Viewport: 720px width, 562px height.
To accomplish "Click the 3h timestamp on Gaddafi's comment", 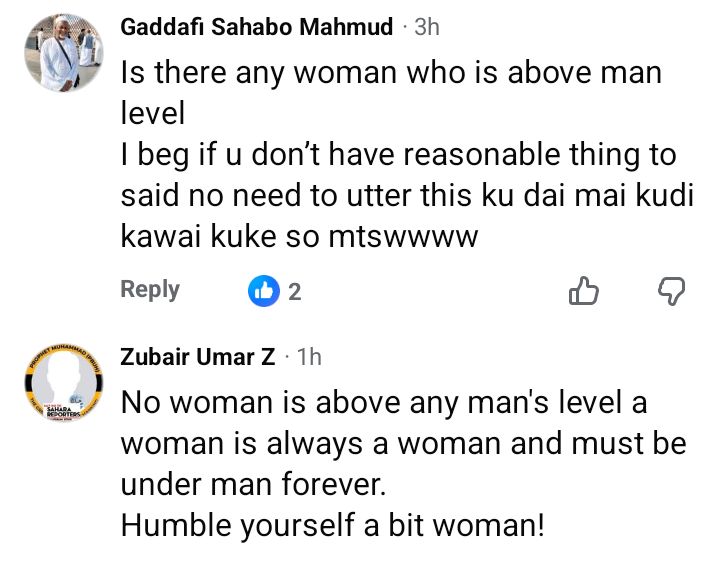I will 427,27.
